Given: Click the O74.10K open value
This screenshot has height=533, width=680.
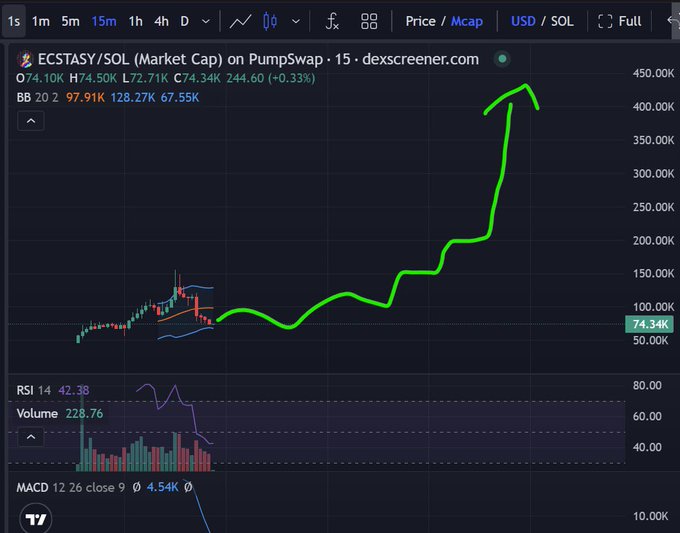Looking at the screenshot, I should pyautogui.click(x=40, y=78).
